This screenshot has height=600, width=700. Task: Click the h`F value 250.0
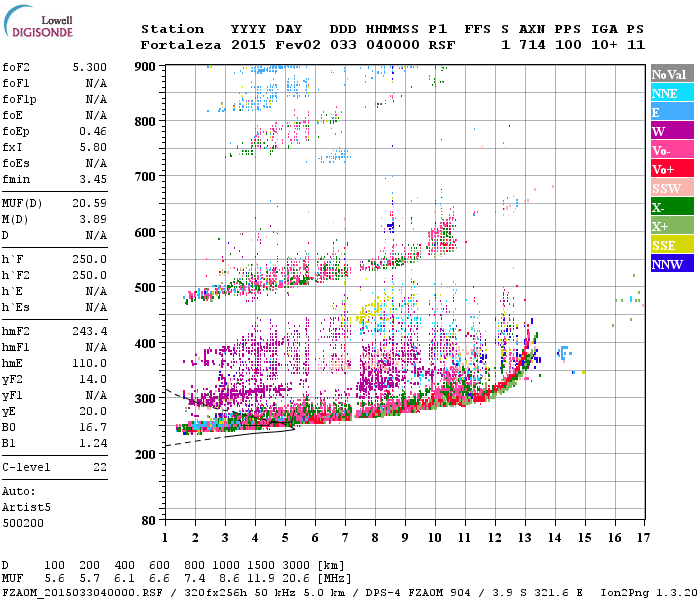(90, 259)
